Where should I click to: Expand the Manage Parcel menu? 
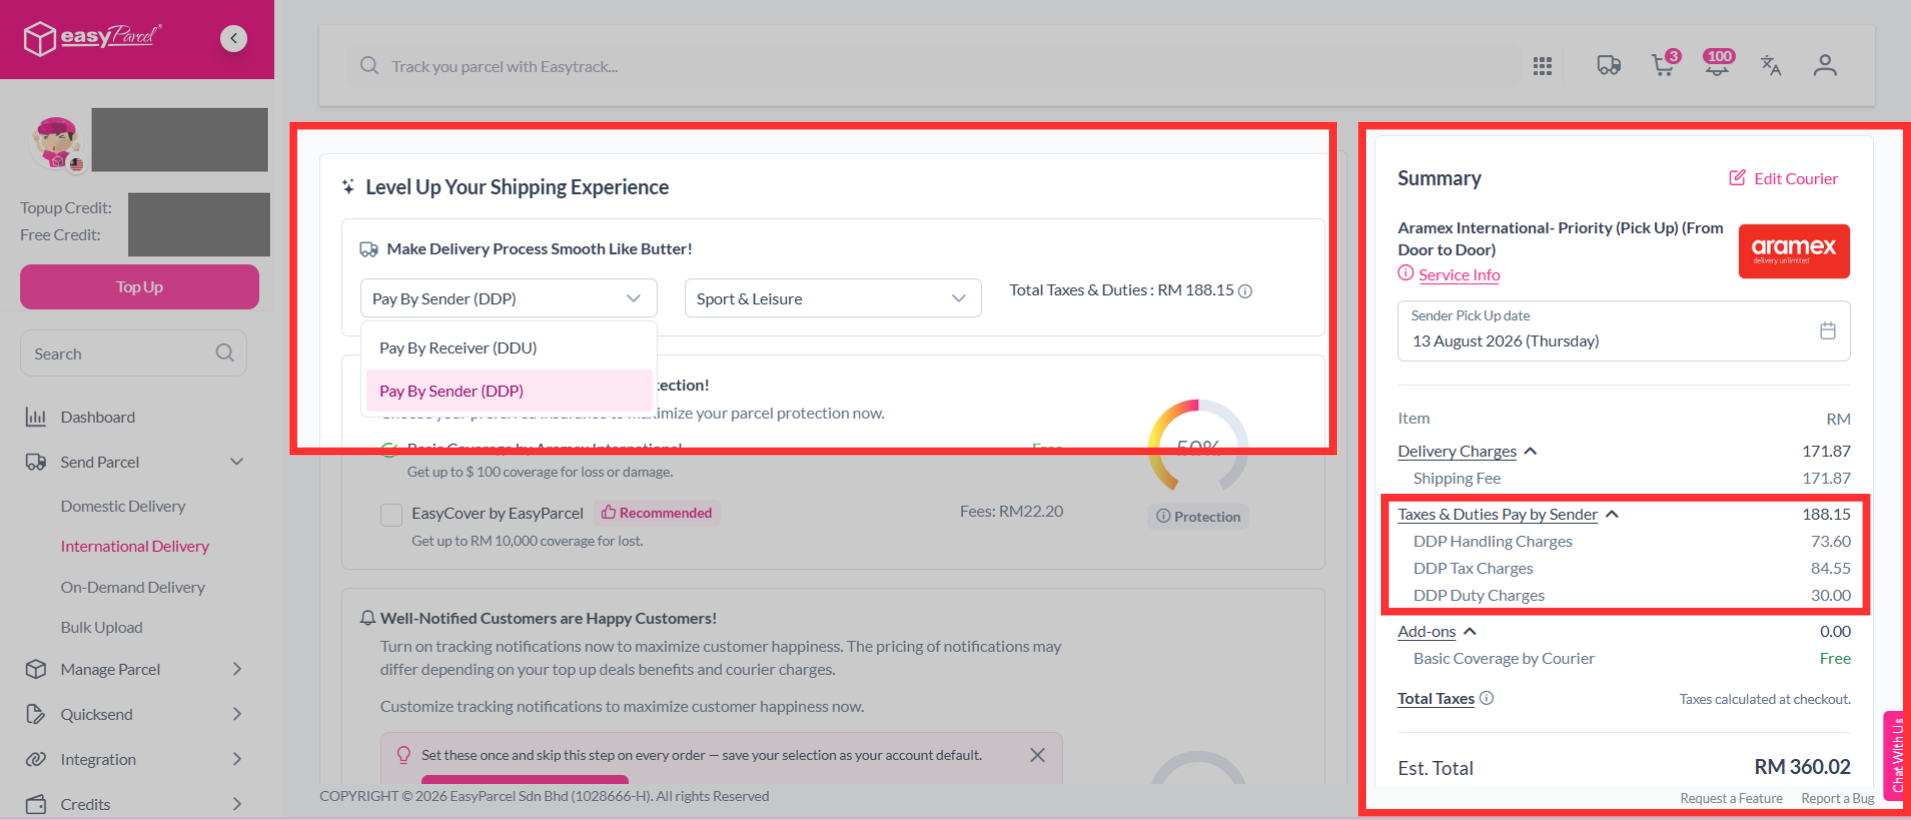pos(237,669)
